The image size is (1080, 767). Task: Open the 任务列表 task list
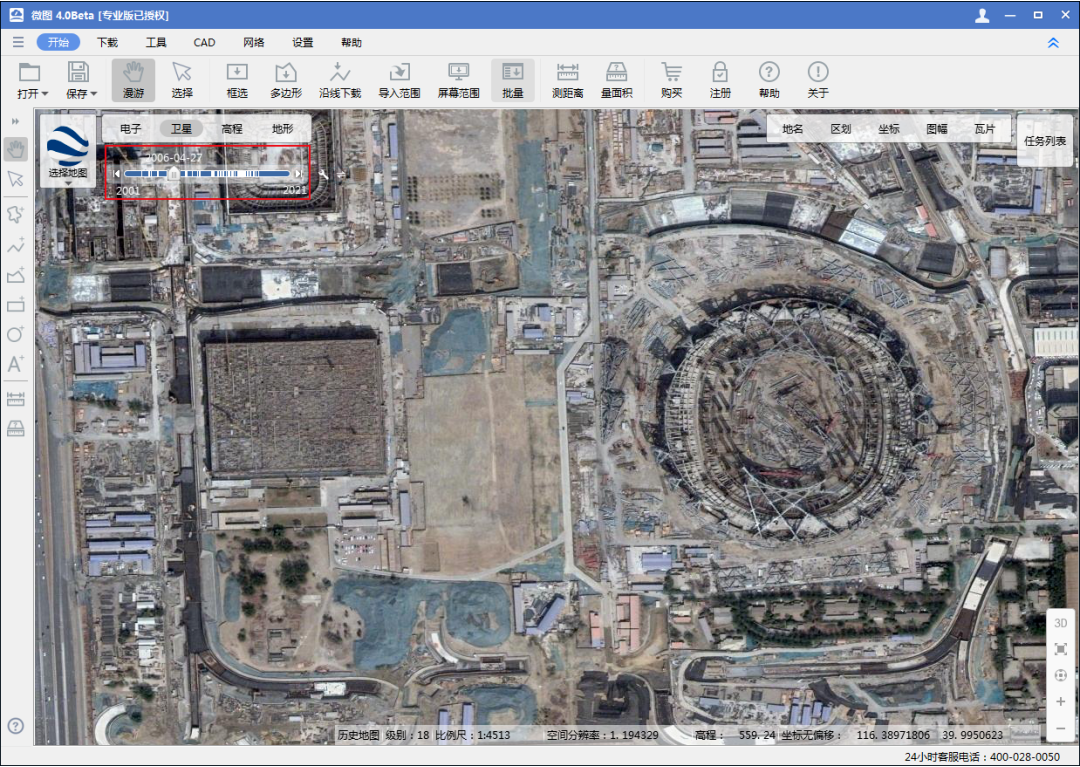[x=1045, y=141]
